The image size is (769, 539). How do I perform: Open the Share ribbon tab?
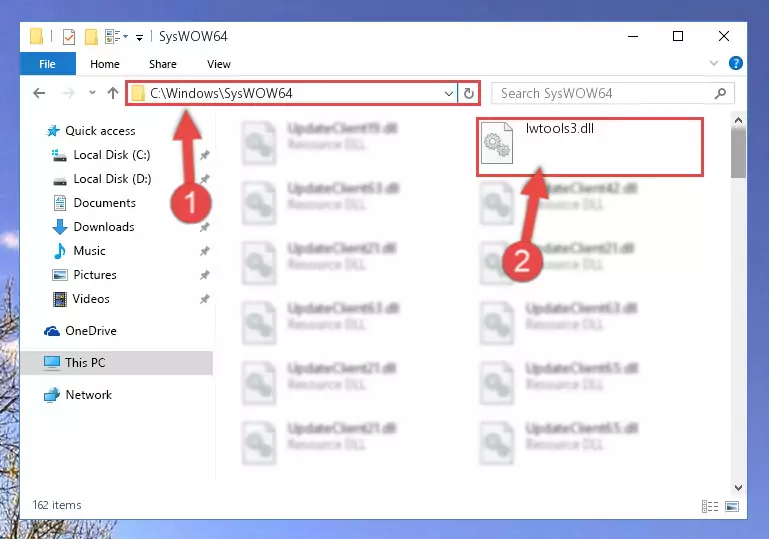[162, 64]
